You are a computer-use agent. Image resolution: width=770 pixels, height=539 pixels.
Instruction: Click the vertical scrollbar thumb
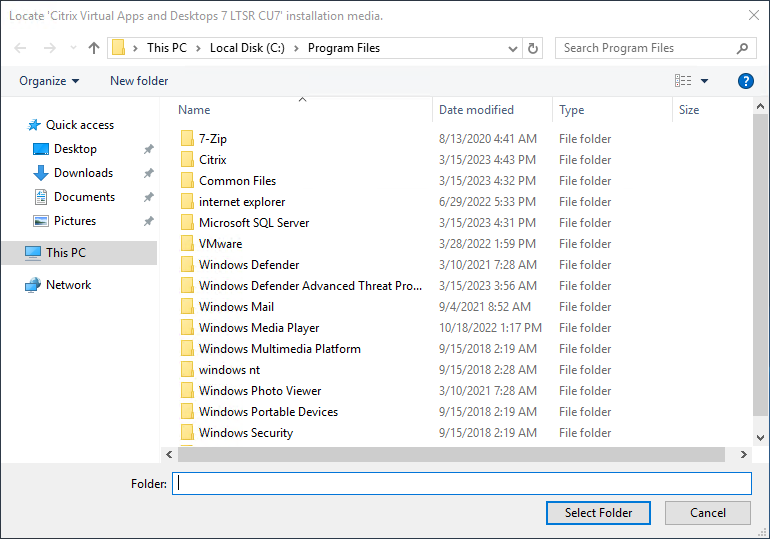point(760,265)
